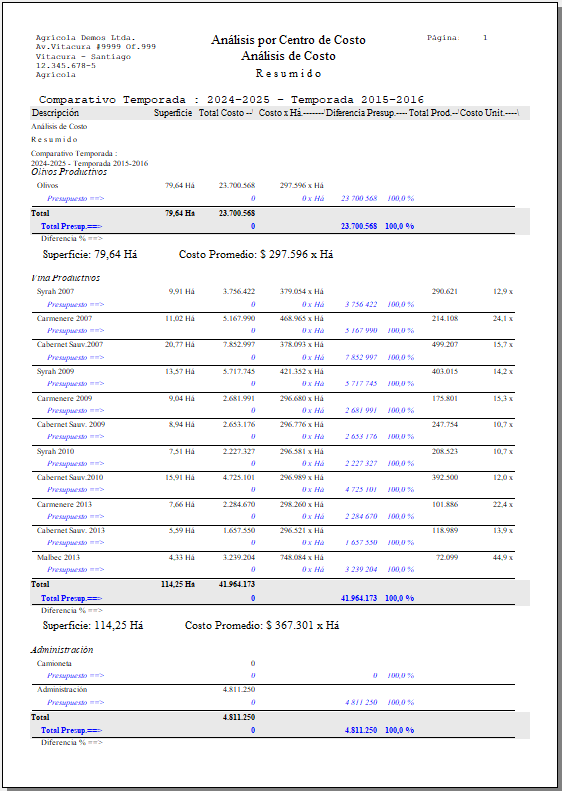Select the unit cost '12,0 x'

point(503,477)
